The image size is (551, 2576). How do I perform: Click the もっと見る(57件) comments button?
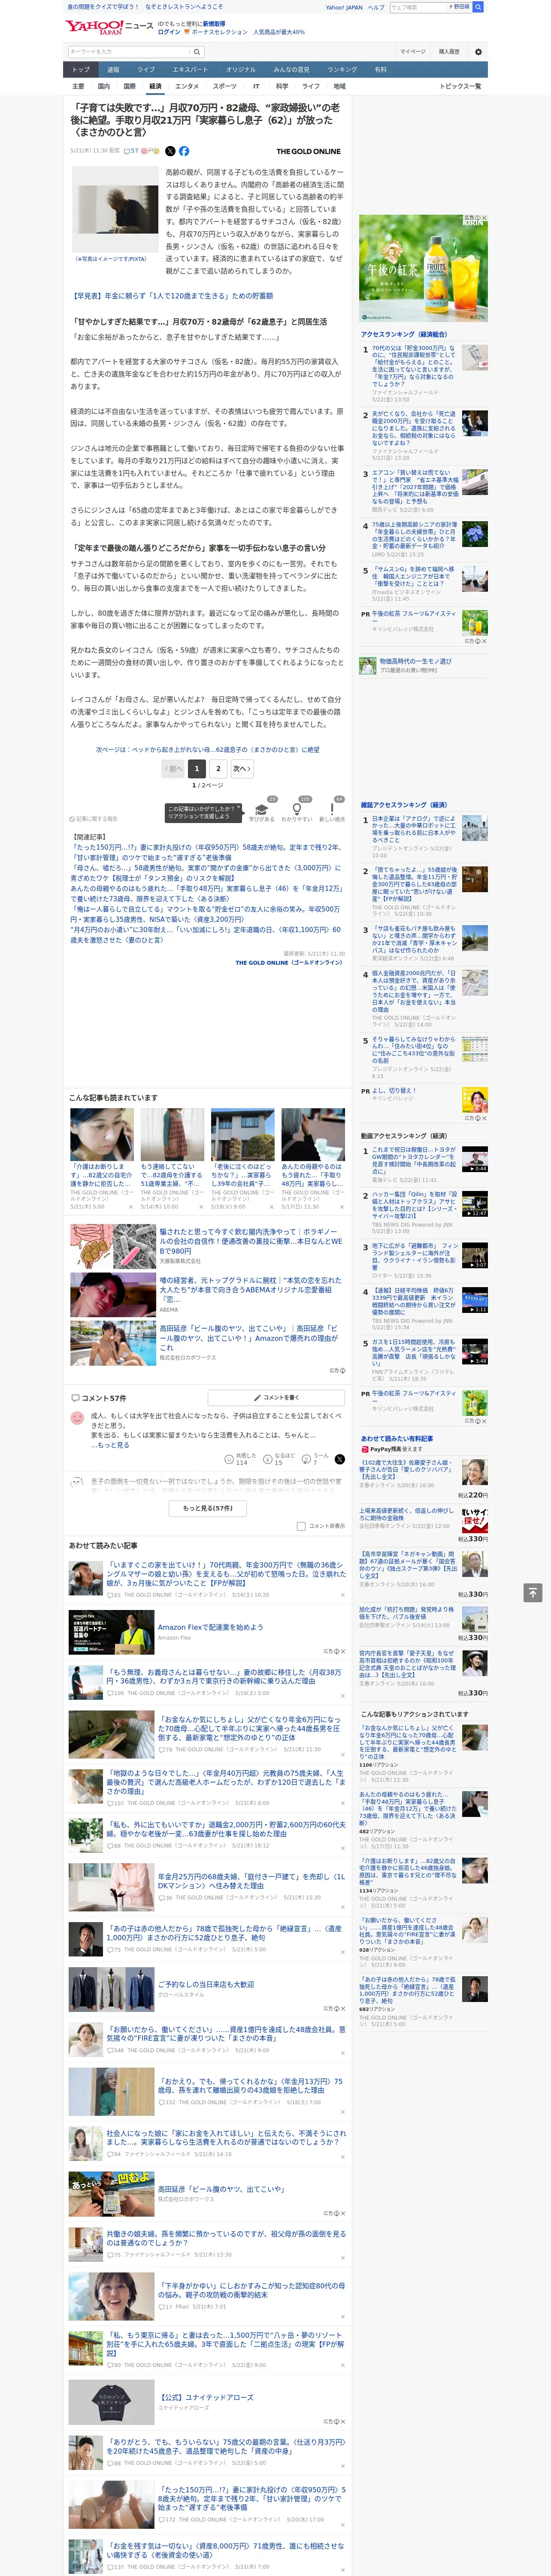(x=208, y=1508)
